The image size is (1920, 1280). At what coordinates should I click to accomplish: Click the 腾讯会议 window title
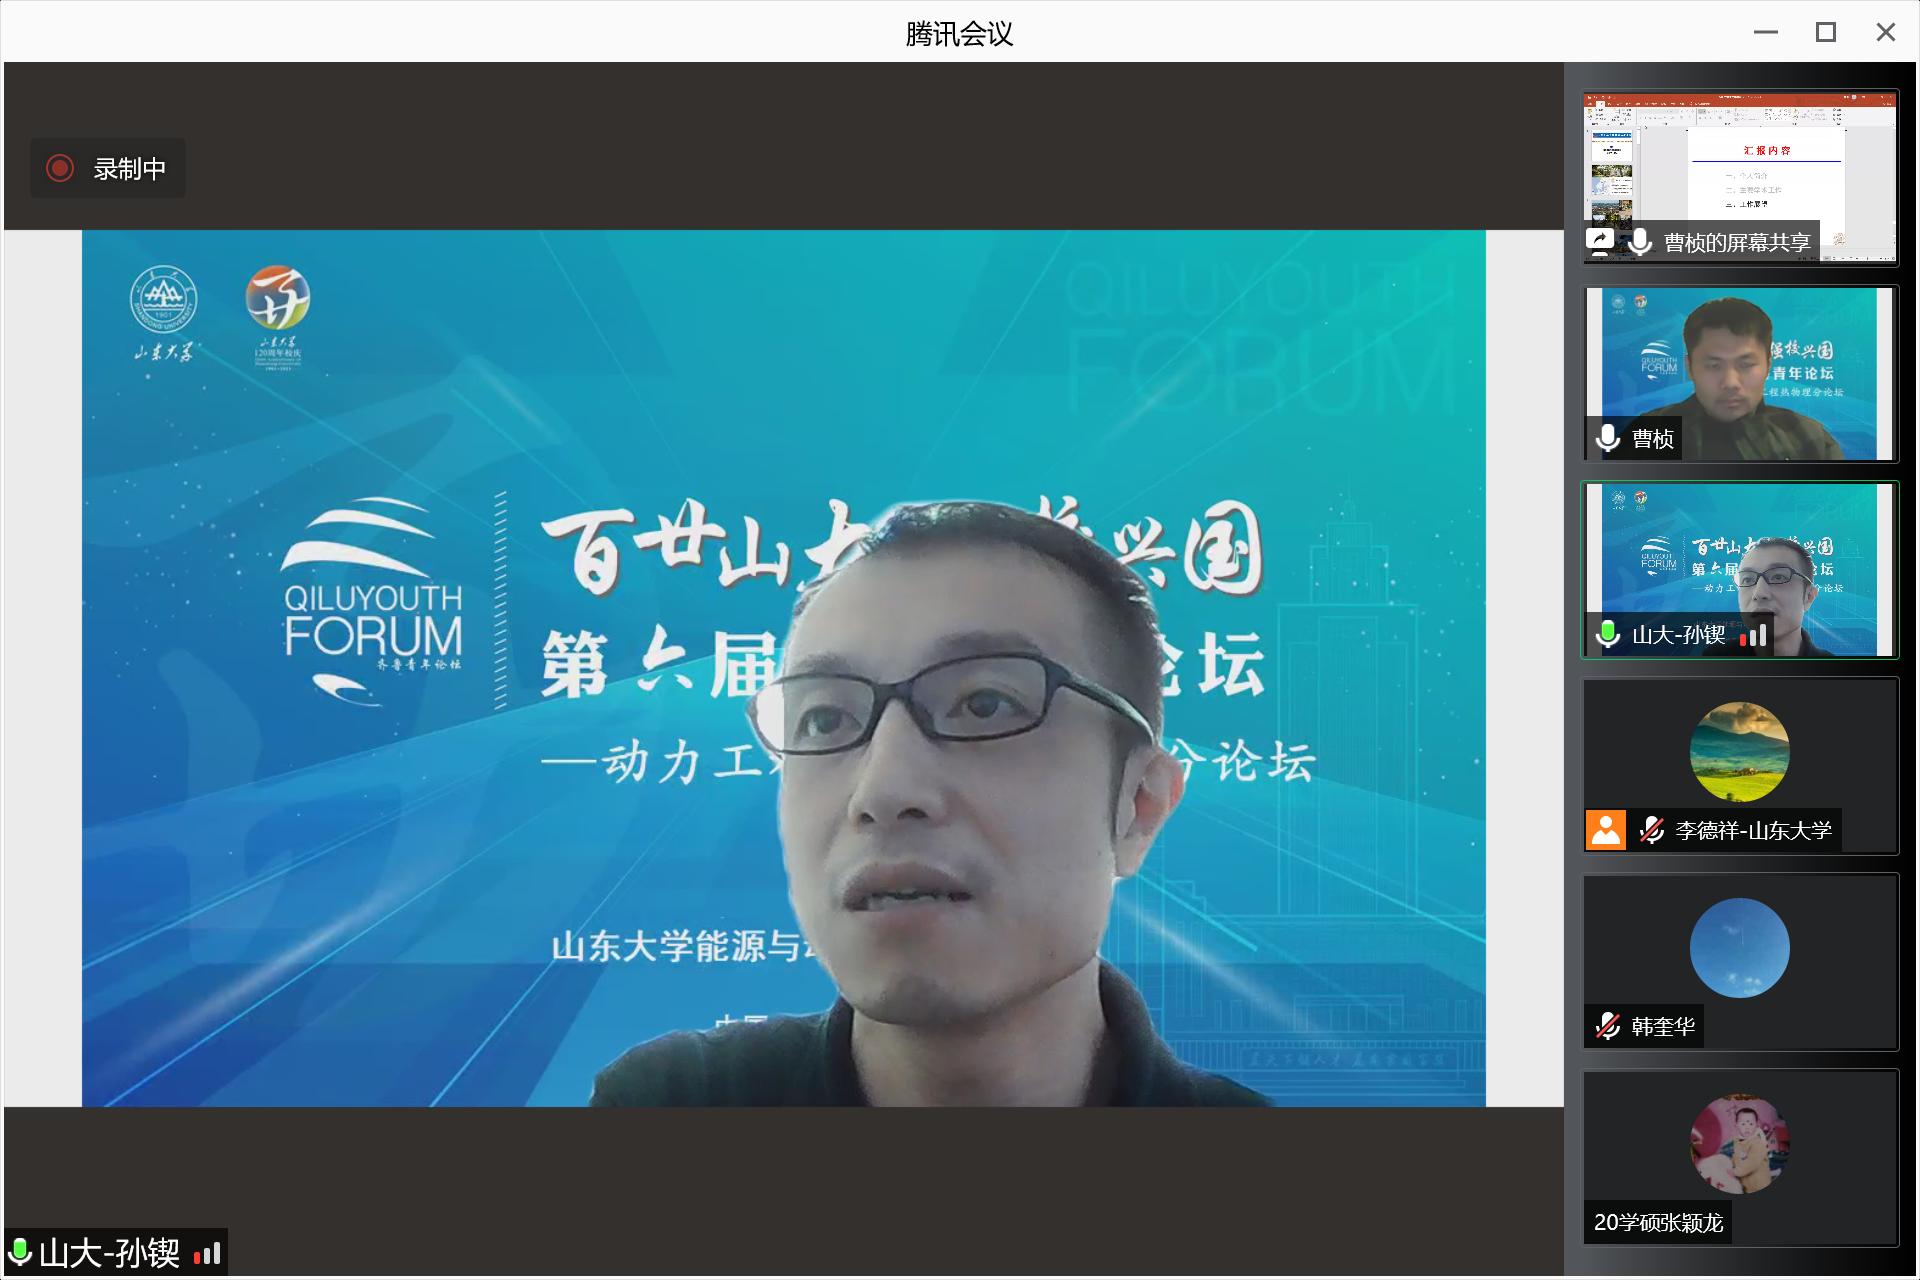(x=960, y=33)
